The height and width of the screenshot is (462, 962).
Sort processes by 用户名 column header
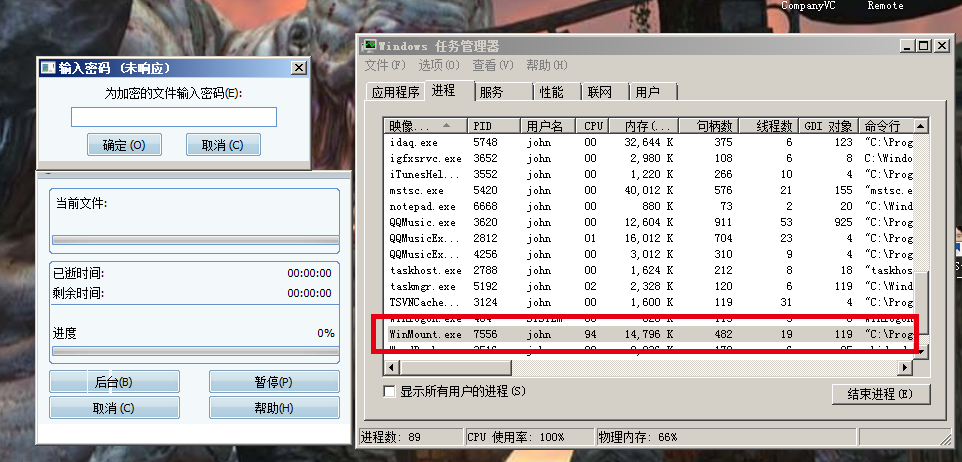tap(548, 126)
